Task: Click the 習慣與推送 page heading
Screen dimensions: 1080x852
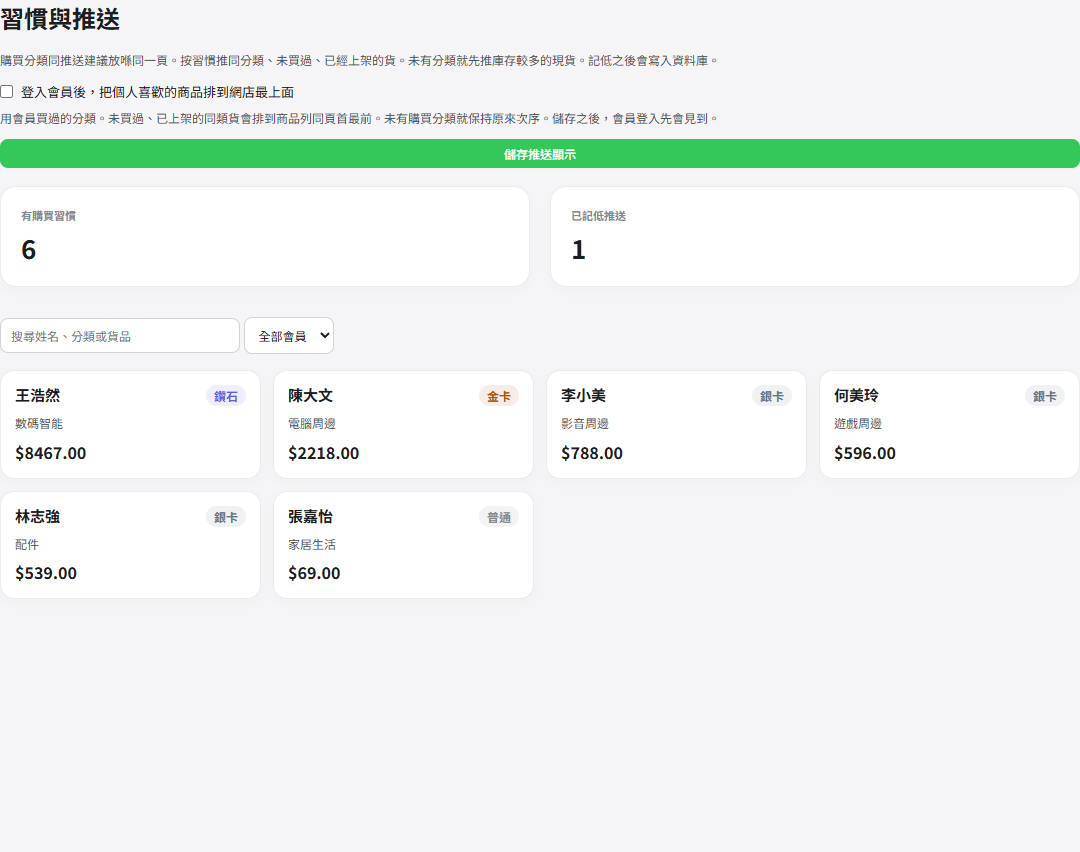Action: tap(60, 19)
